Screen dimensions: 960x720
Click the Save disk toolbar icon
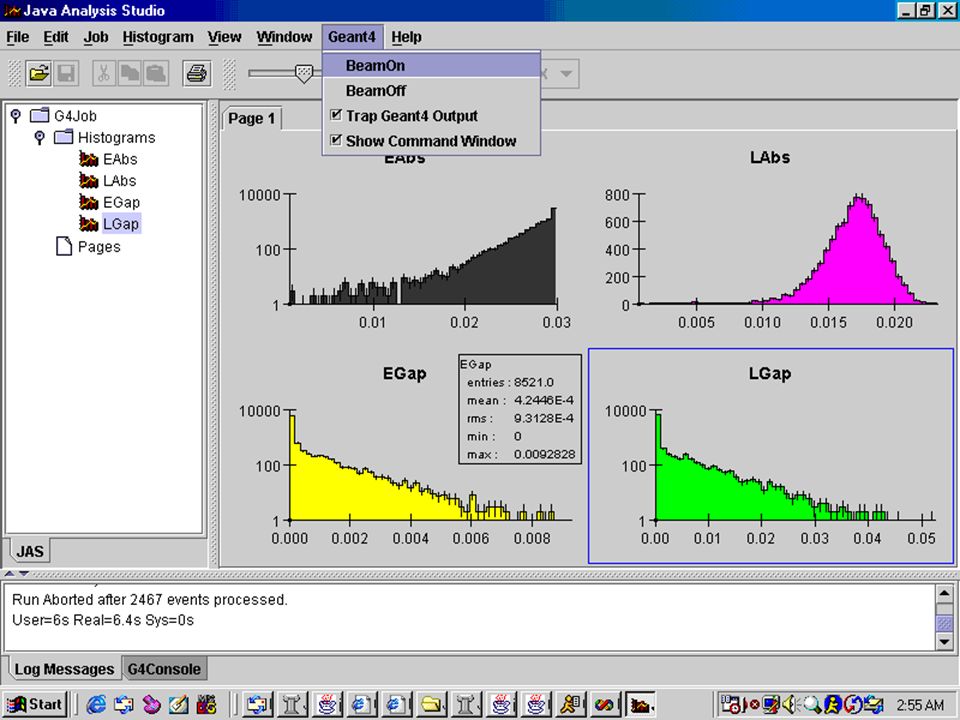[66, 73]
